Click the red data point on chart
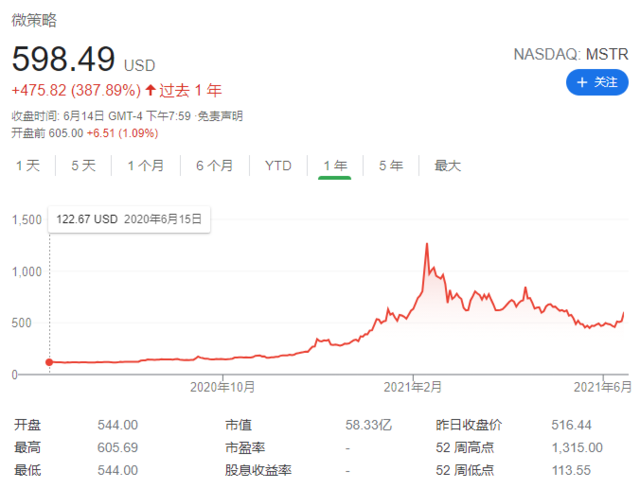Image resolution: width=640 pixels, height=489 pixels. pyautogui.click(x=49, y=362)
